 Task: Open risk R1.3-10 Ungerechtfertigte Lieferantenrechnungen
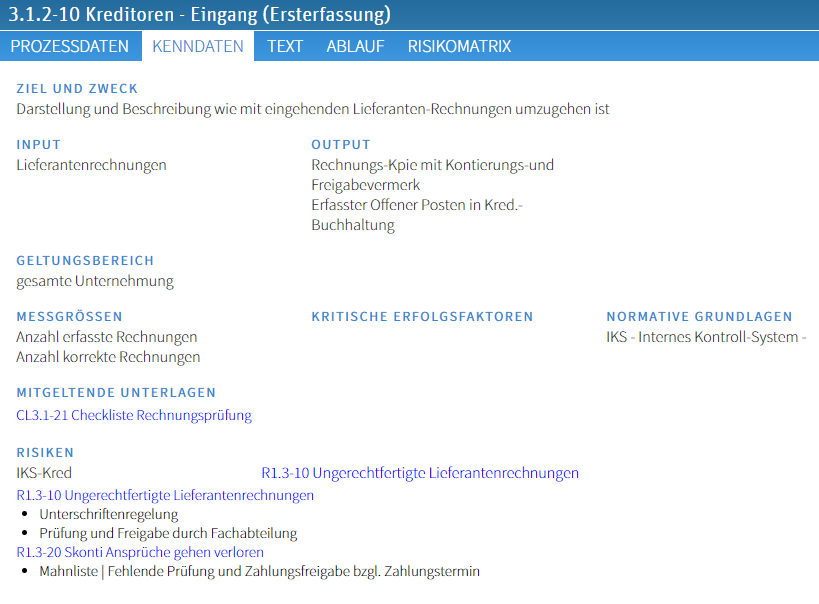point(420,472)
